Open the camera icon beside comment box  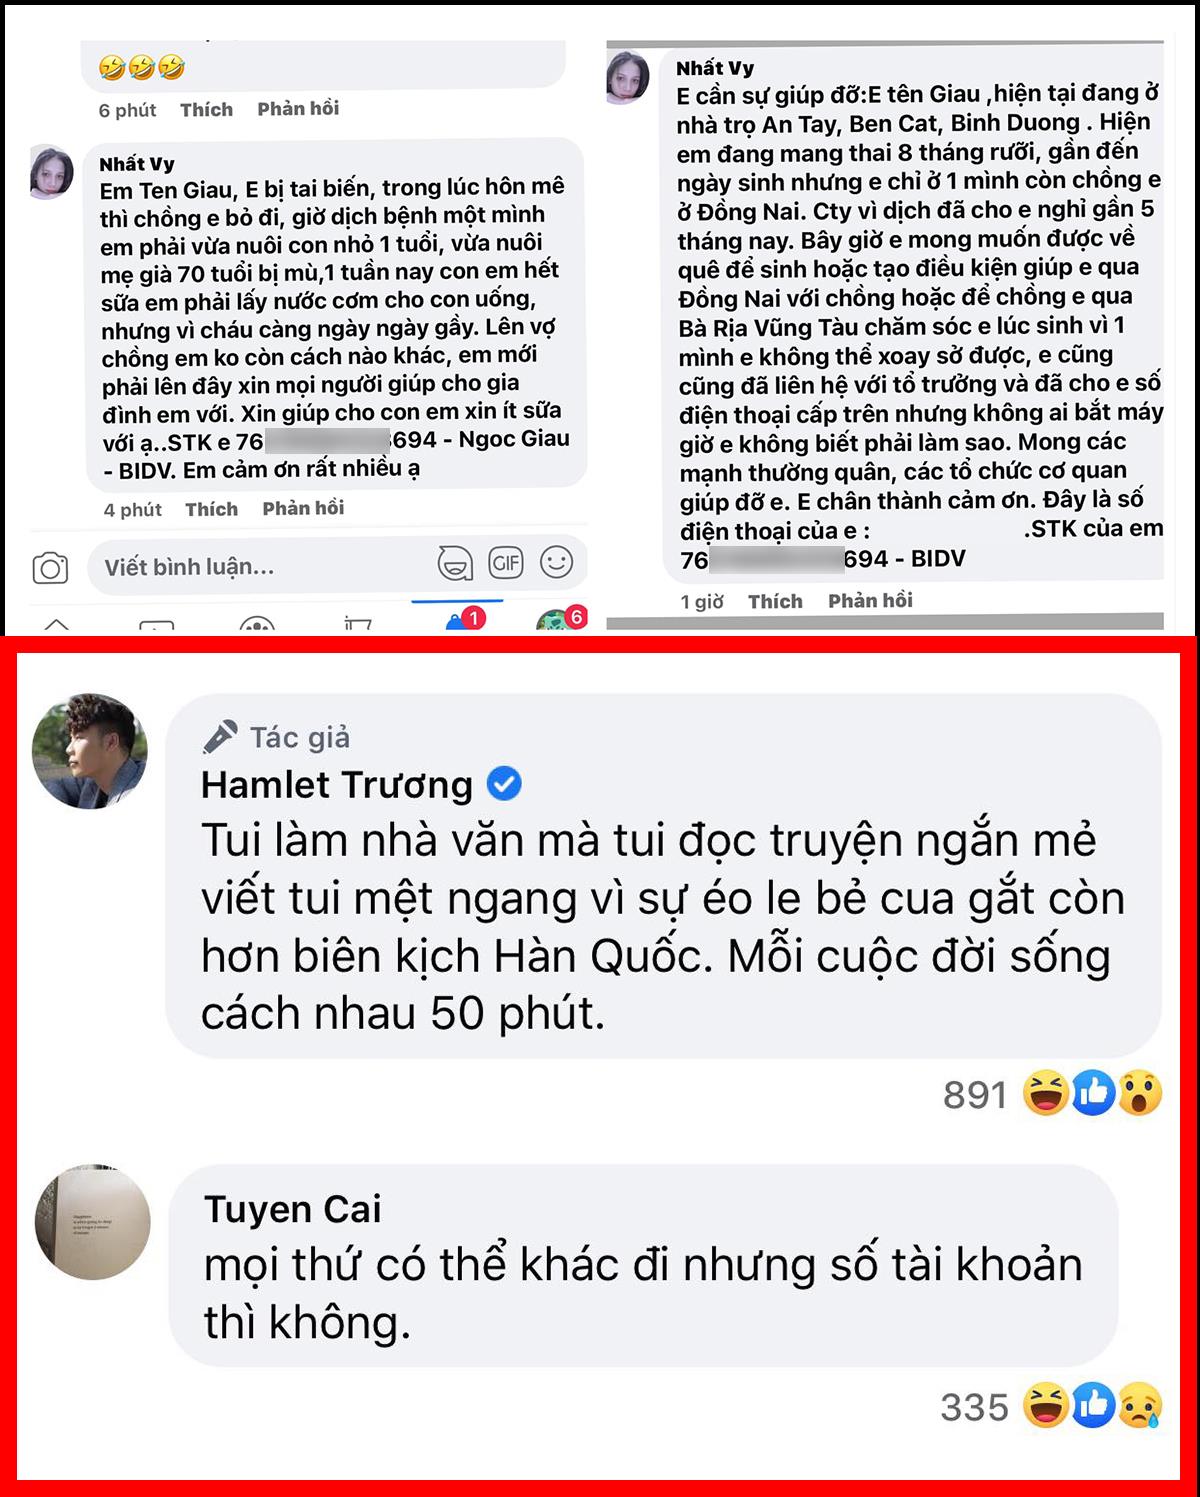coord(50,568)
